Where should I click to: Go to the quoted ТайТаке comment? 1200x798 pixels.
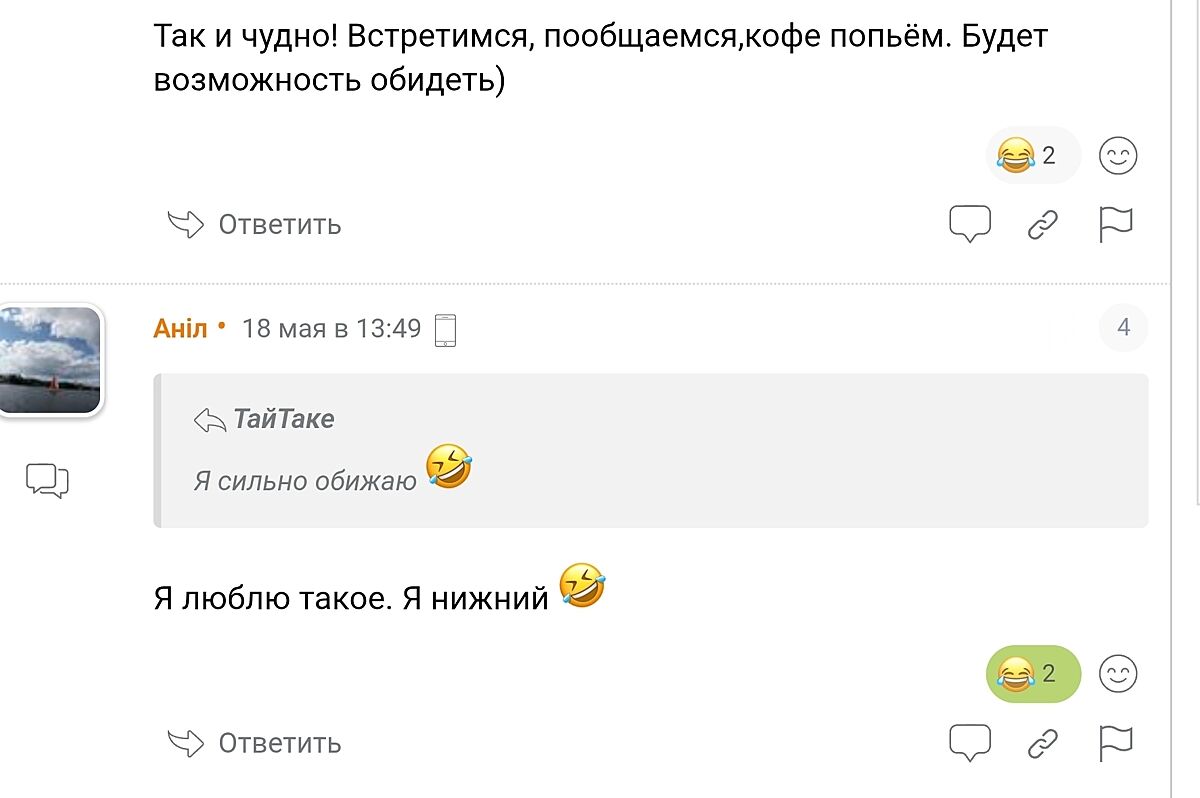tap(283, 419)
